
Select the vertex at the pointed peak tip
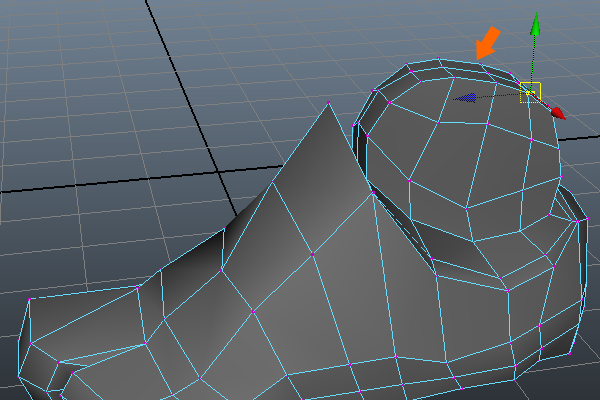click(329, 103)
